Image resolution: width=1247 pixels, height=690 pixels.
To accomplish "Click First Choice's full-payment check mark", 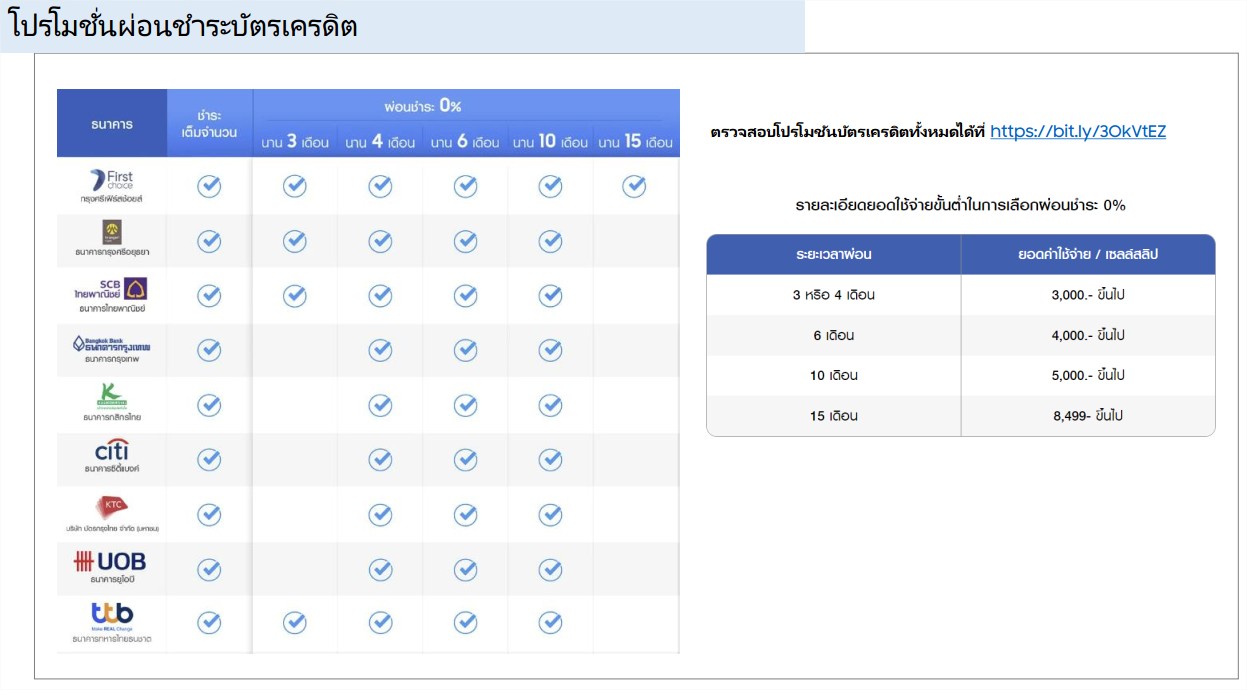I will [x=209, y=186].
